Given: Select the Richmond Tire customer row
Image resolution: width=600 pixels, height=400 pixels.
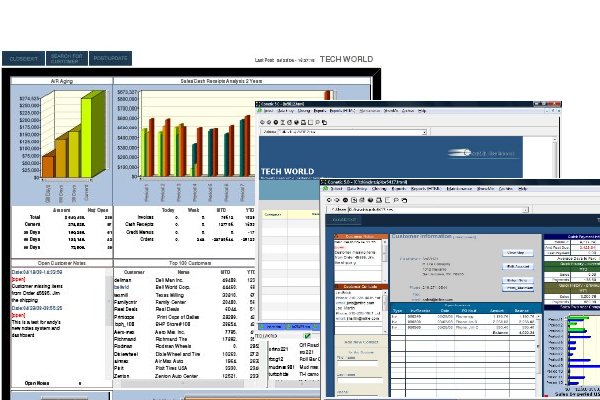Looking at the screenshot, I should tap(184, 339).
